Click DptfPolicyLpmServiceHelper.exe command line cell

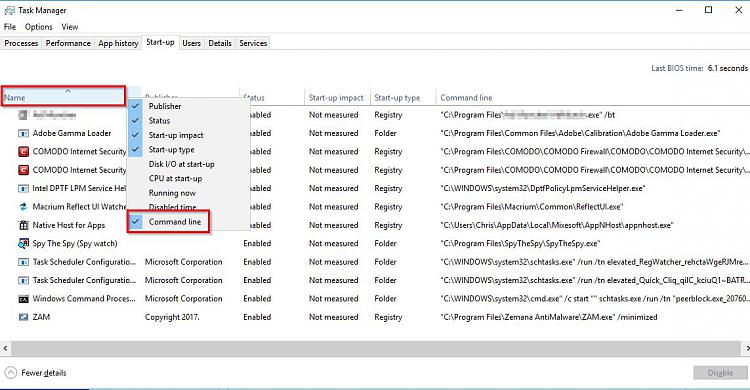pos(543,189)
